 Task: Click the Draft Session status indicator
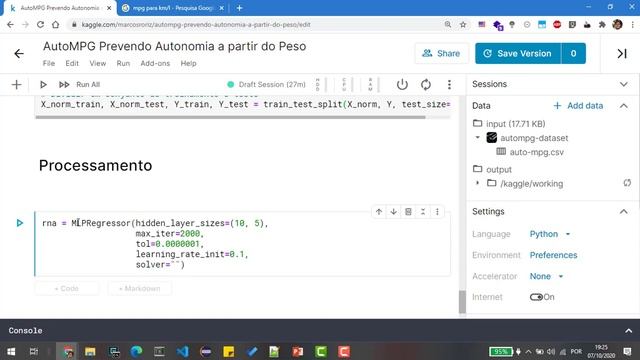(266, 84)
